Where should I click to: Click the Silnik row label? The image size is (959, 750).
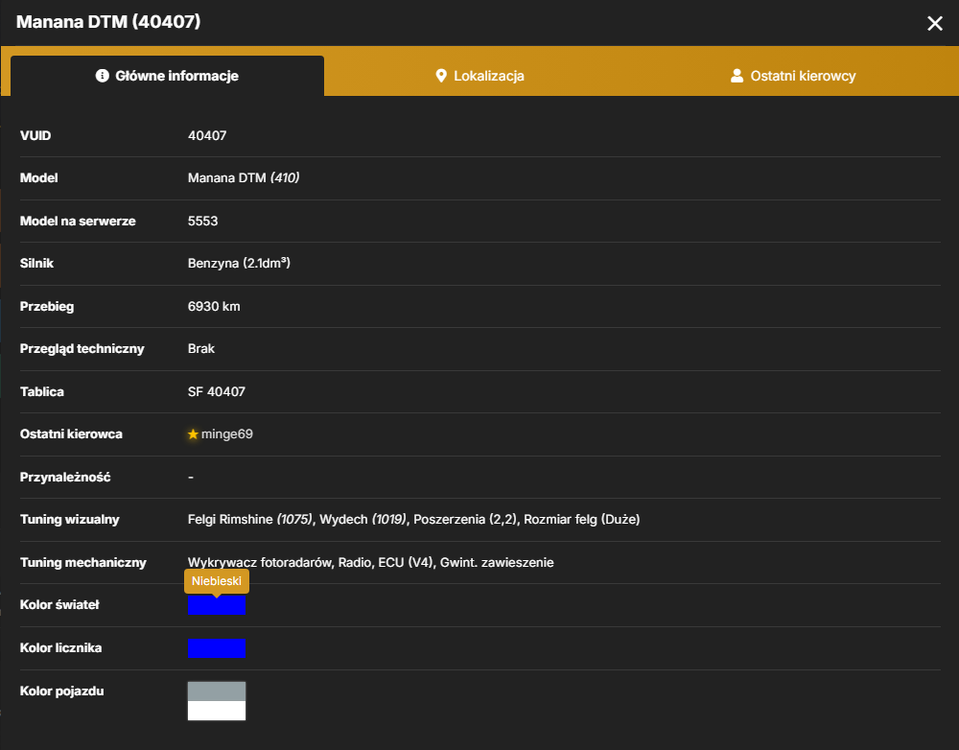point(37,263)
